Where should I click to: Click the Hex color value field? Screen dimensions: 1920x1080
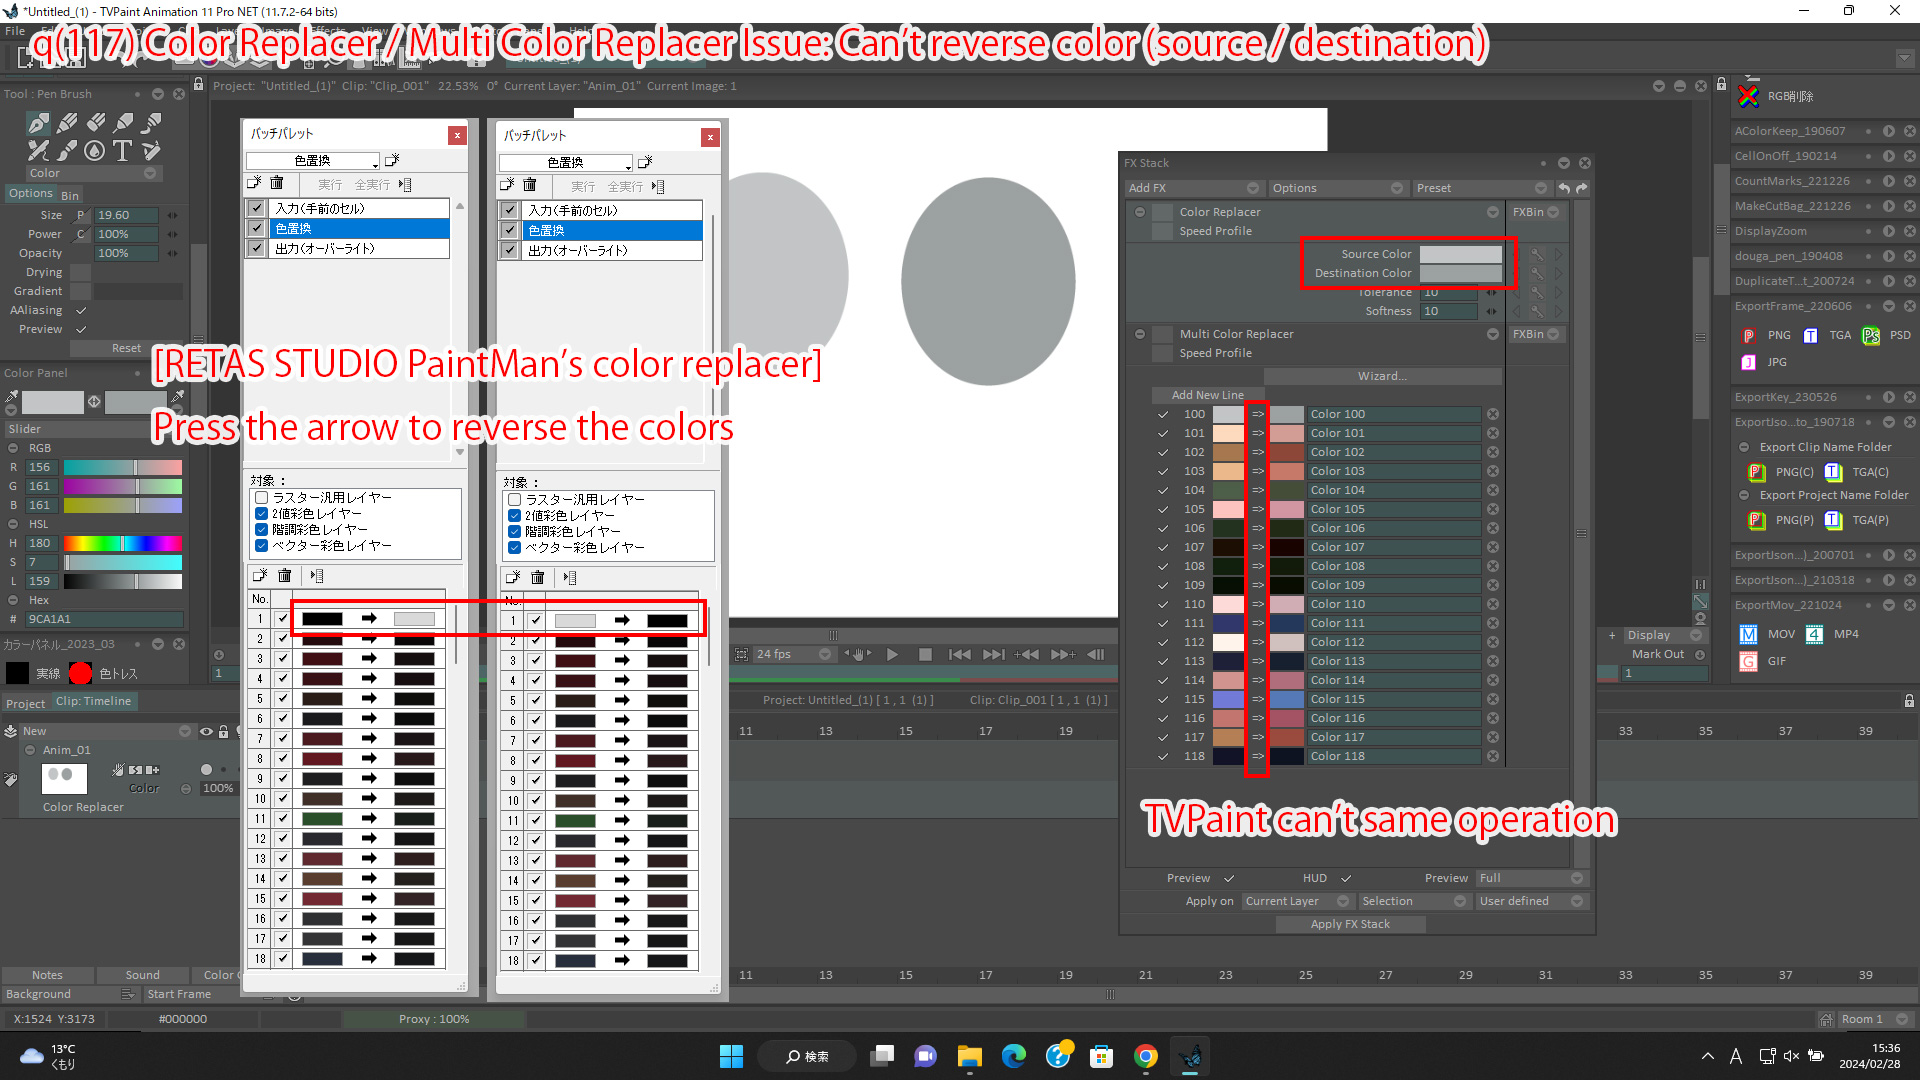tap(104, 619)
